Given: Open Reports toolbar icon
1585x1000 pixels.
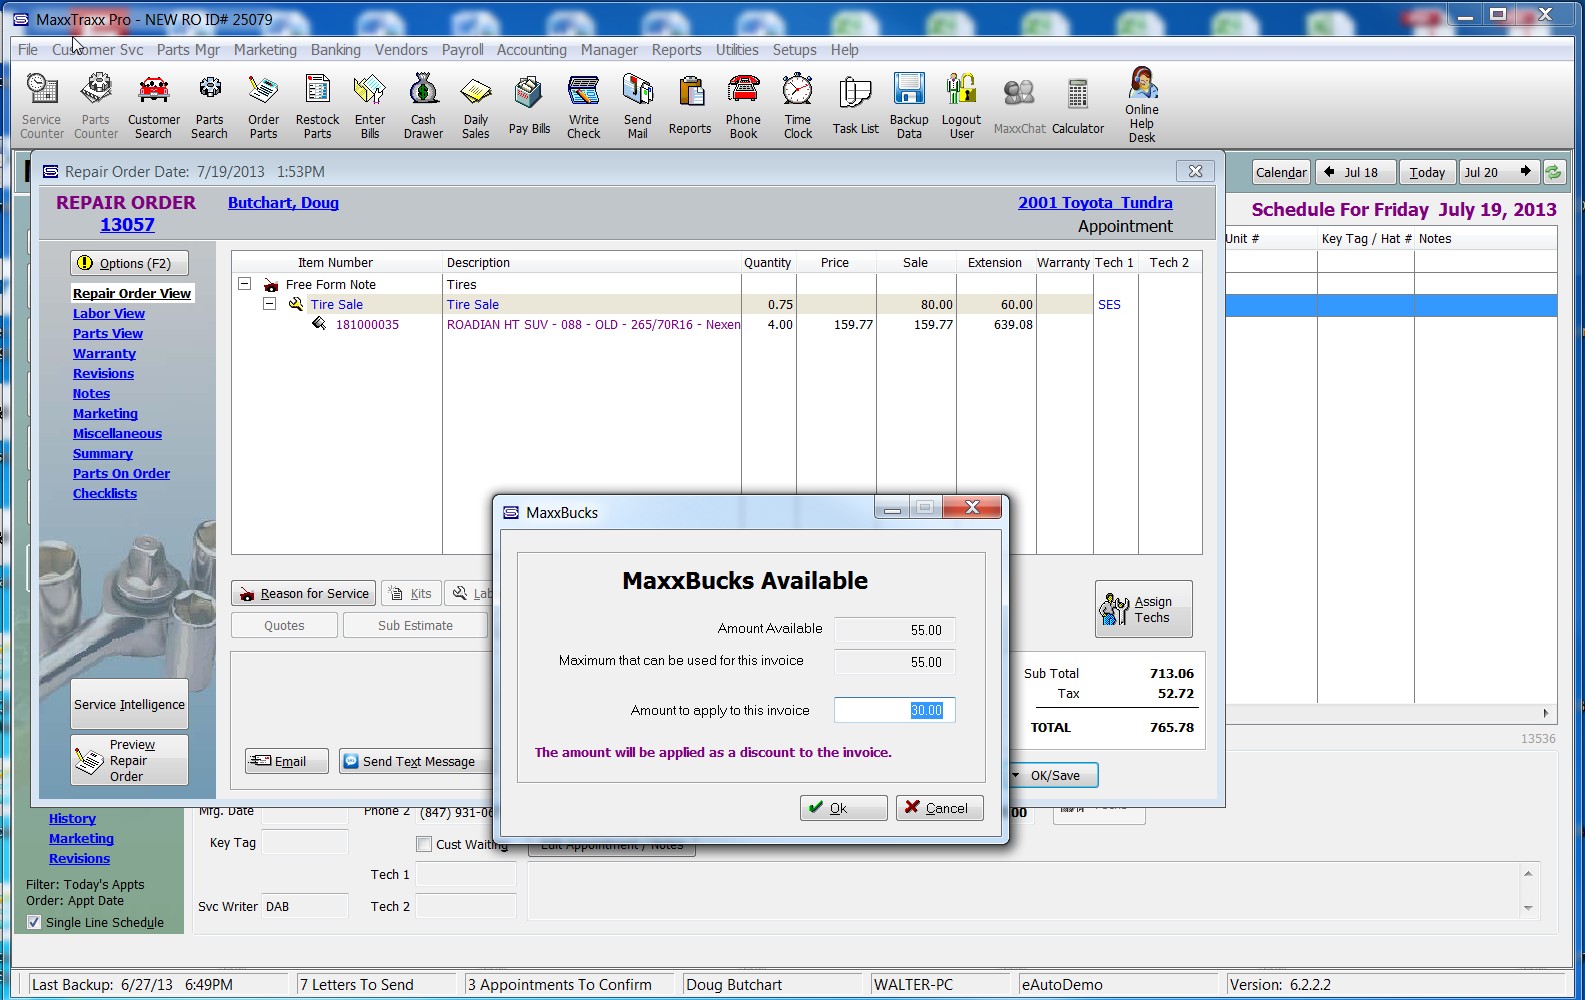Looking at the screenshot, I should [x=690, y=106].
